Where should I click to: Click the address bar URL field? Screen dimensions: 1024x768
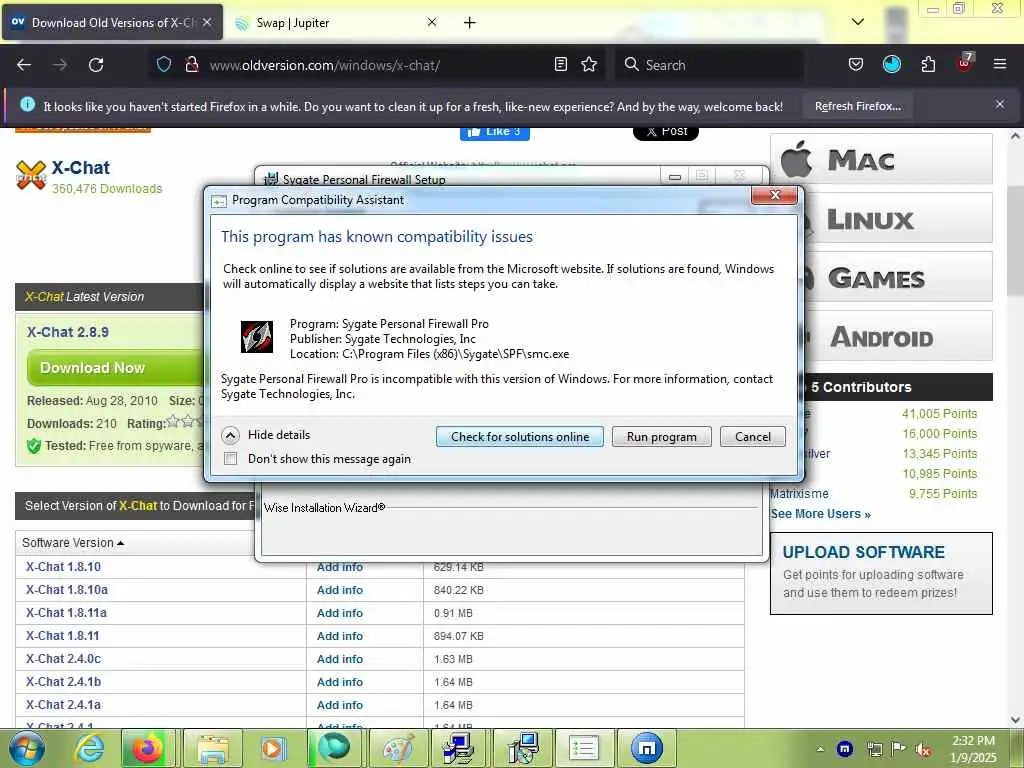click(x=379, y=65)
